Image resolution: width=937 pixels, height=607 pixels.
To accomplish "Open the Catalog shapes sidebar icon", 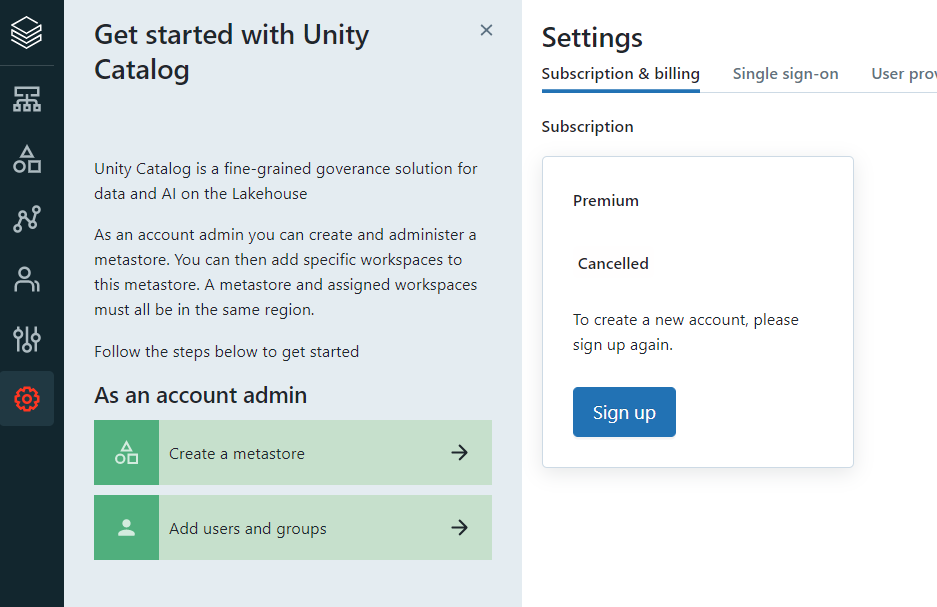I will 27,159.
